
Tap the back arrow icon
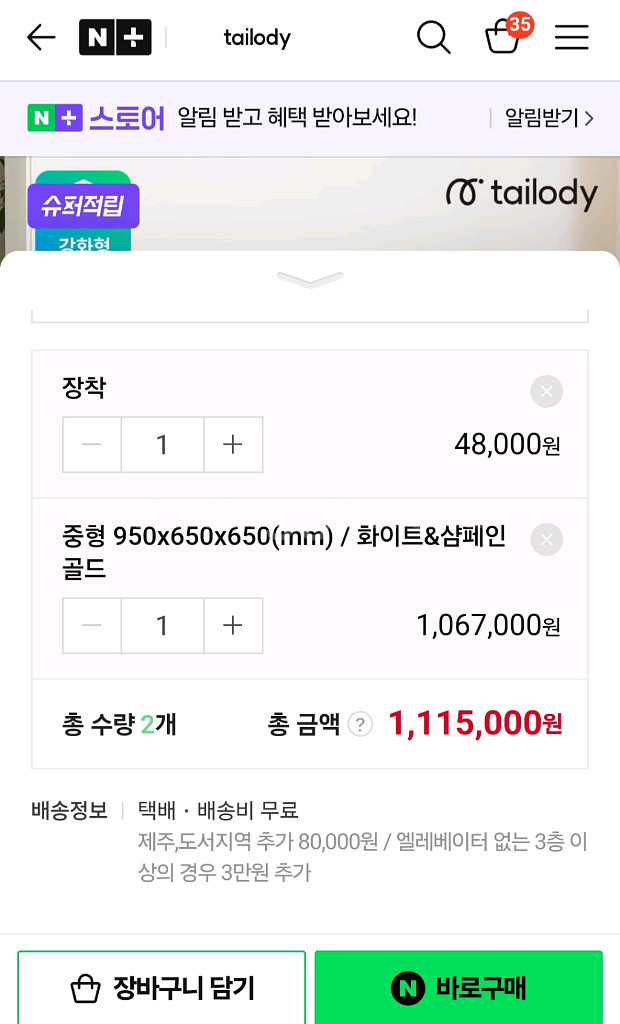41,38
